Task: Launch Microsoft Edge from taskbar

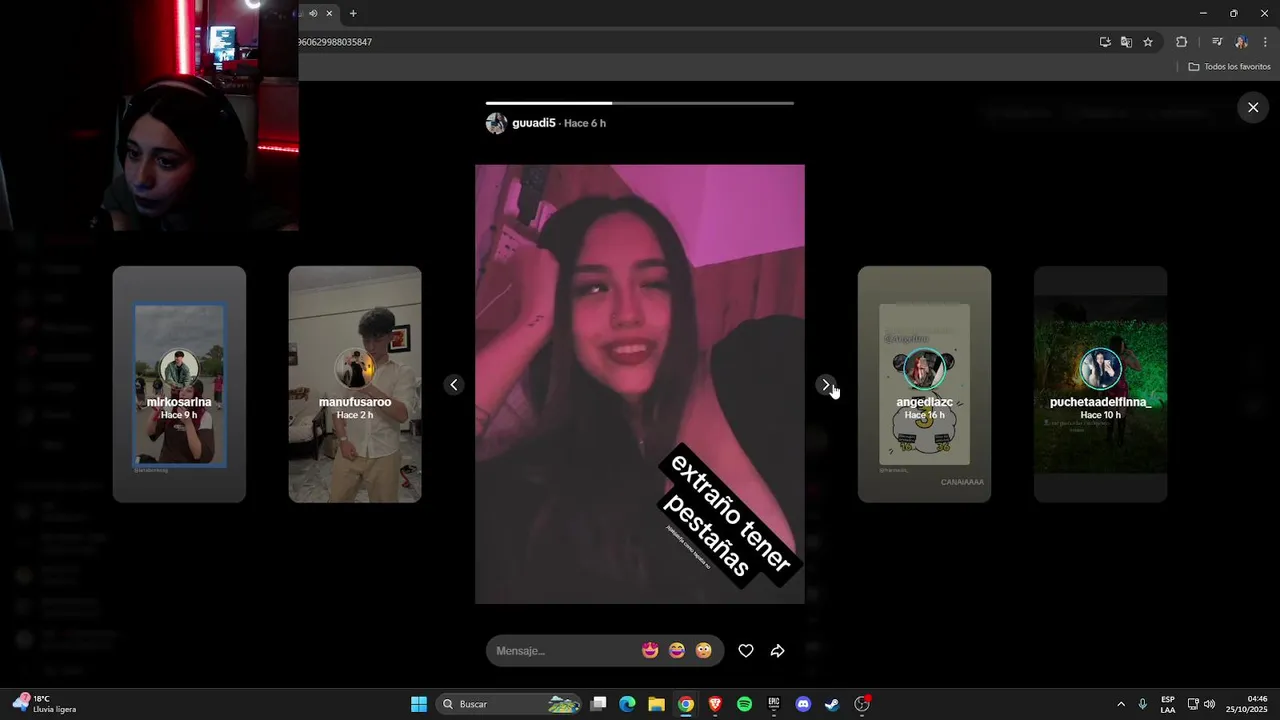Action: (x=627, y=704)
